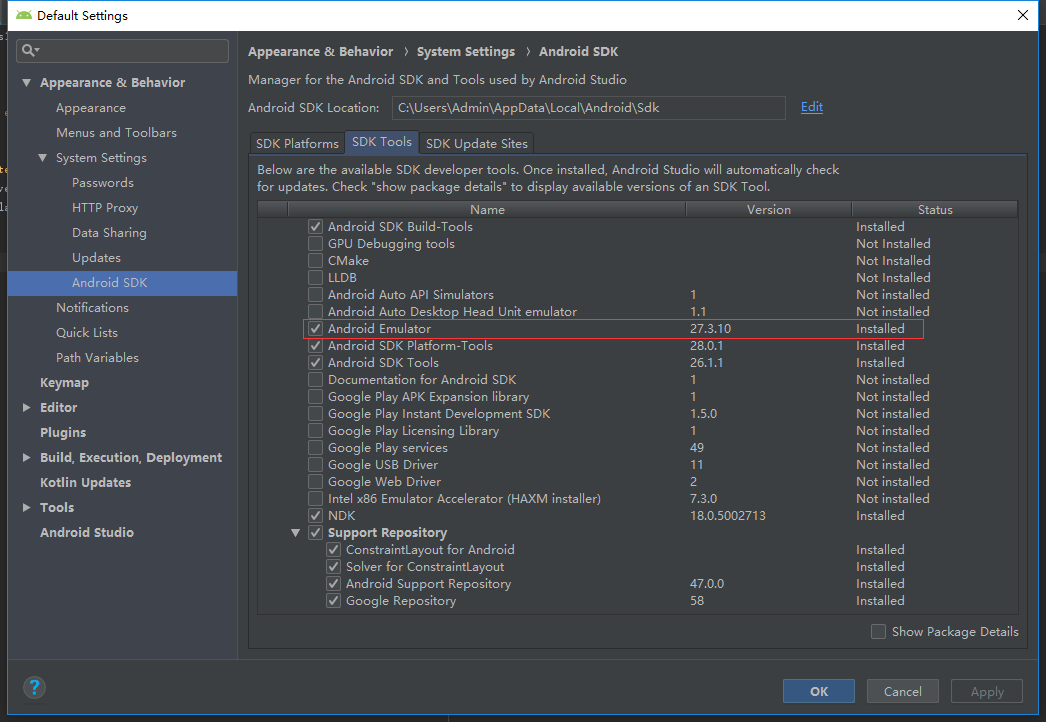
Task: Check the Google USB Driver checkbox
Action: pyautogui.click(x=316, y=464)
